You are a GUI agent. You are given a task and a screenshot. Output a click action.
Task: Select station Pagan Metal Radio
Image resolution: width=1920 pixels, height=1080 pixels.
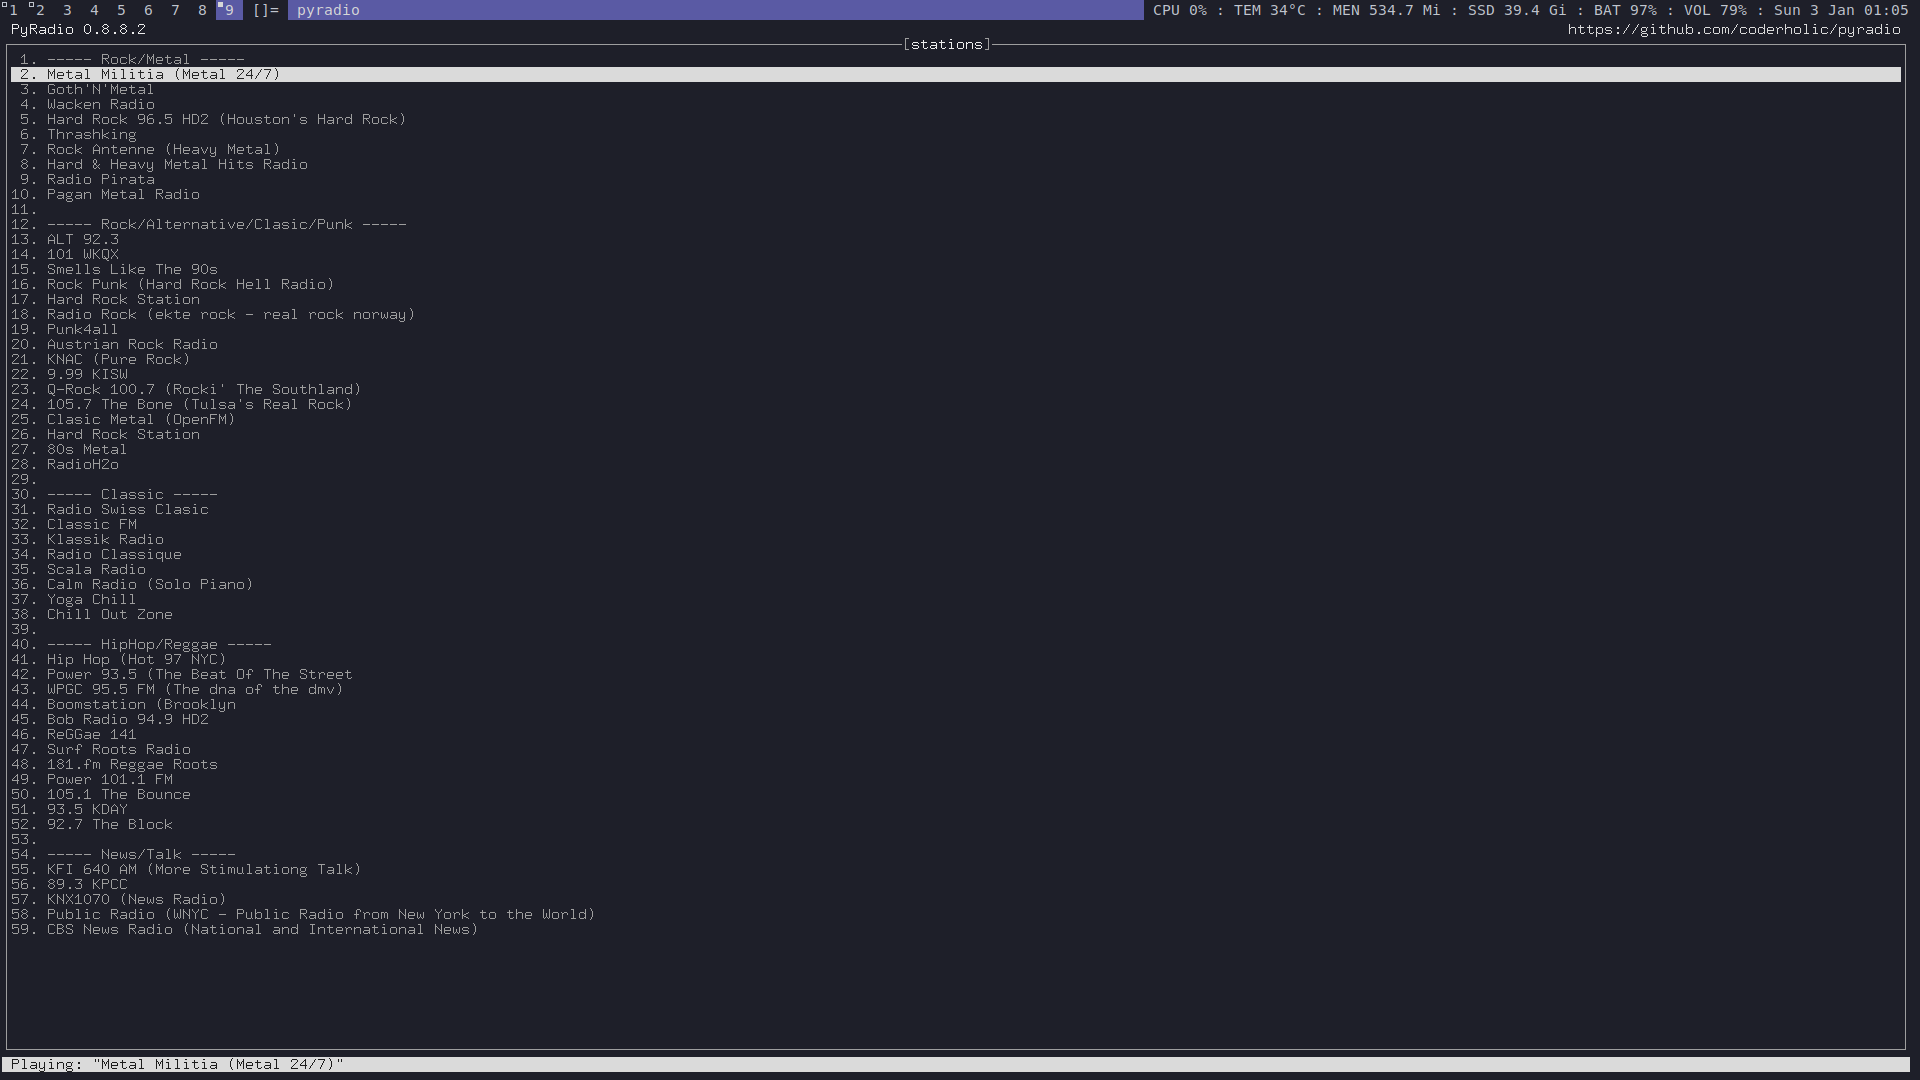[123, 194]
